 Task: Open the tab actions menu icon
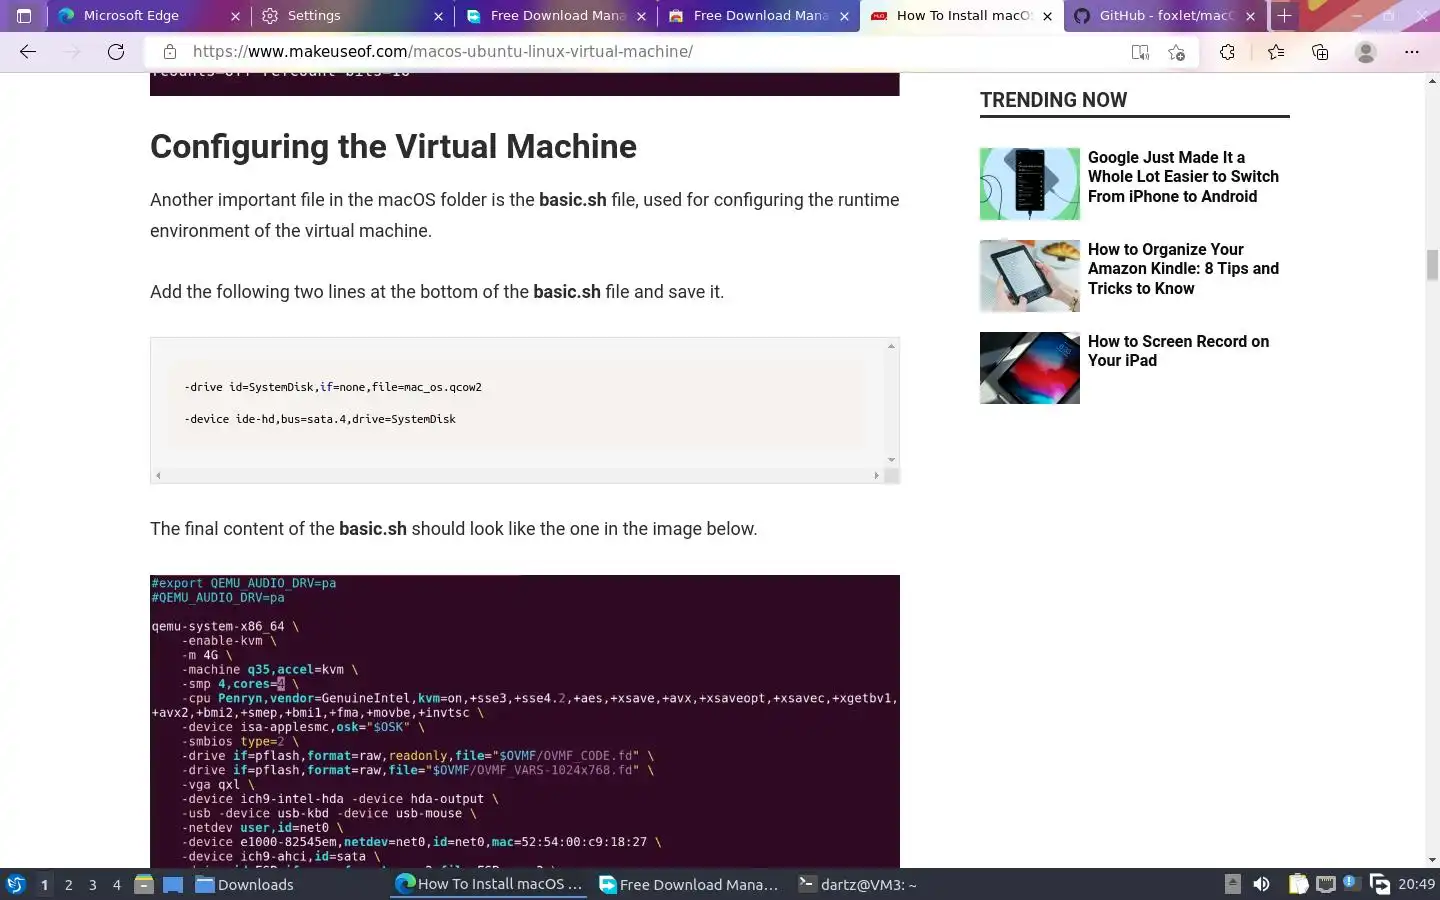click(x=24, y=16)
